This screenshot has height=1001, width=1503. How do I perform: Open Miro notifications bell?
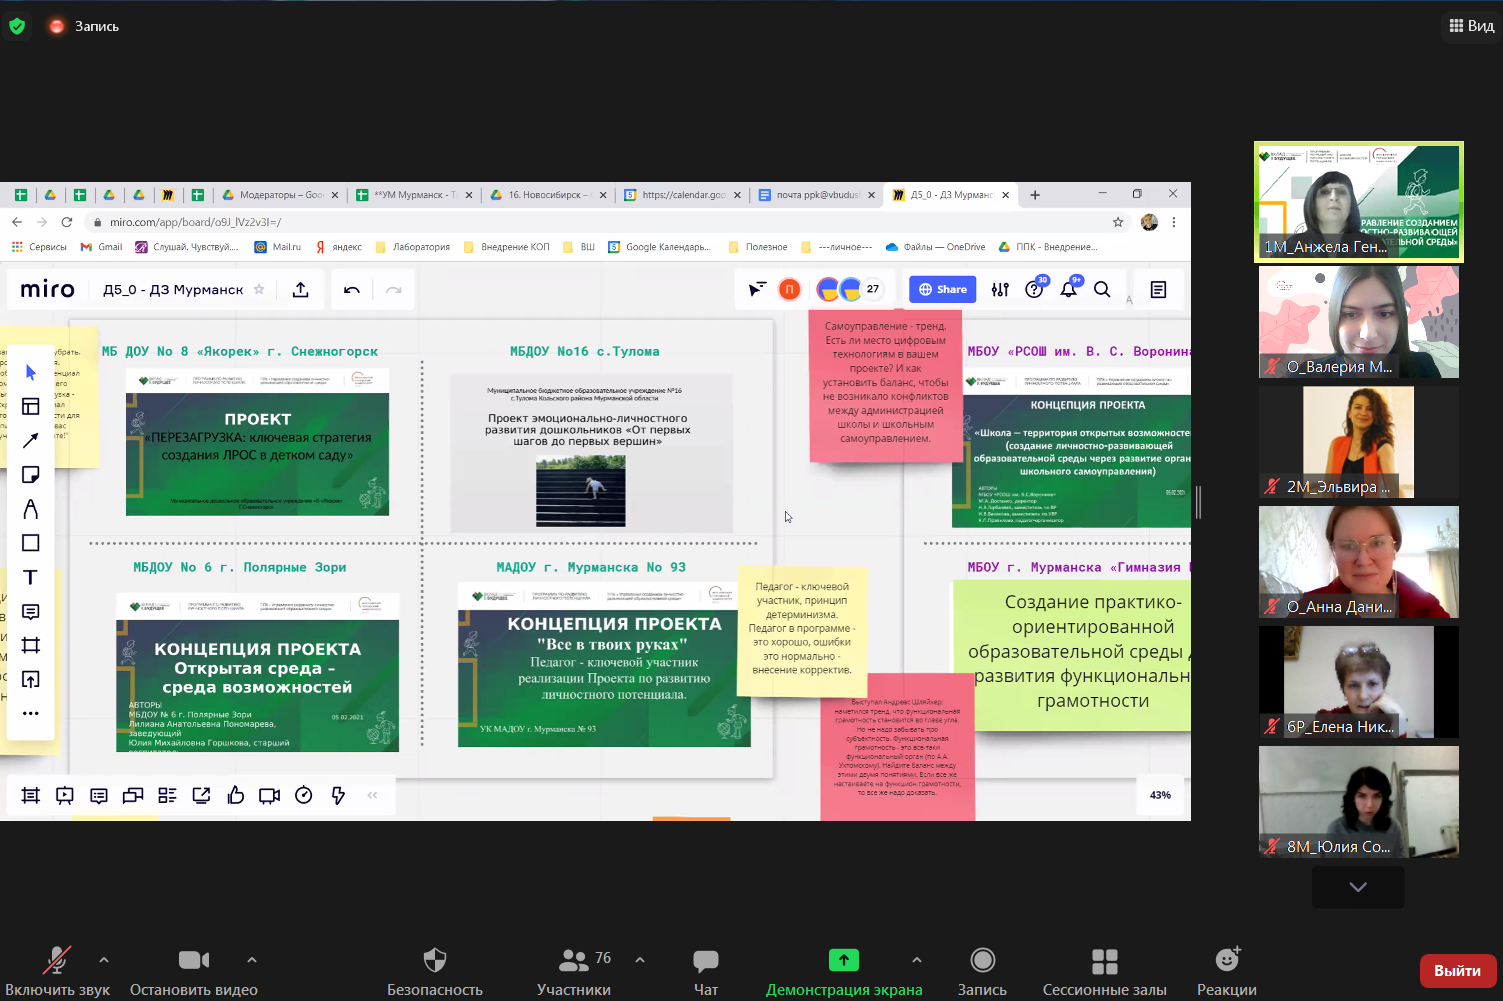coord(1068,290)
